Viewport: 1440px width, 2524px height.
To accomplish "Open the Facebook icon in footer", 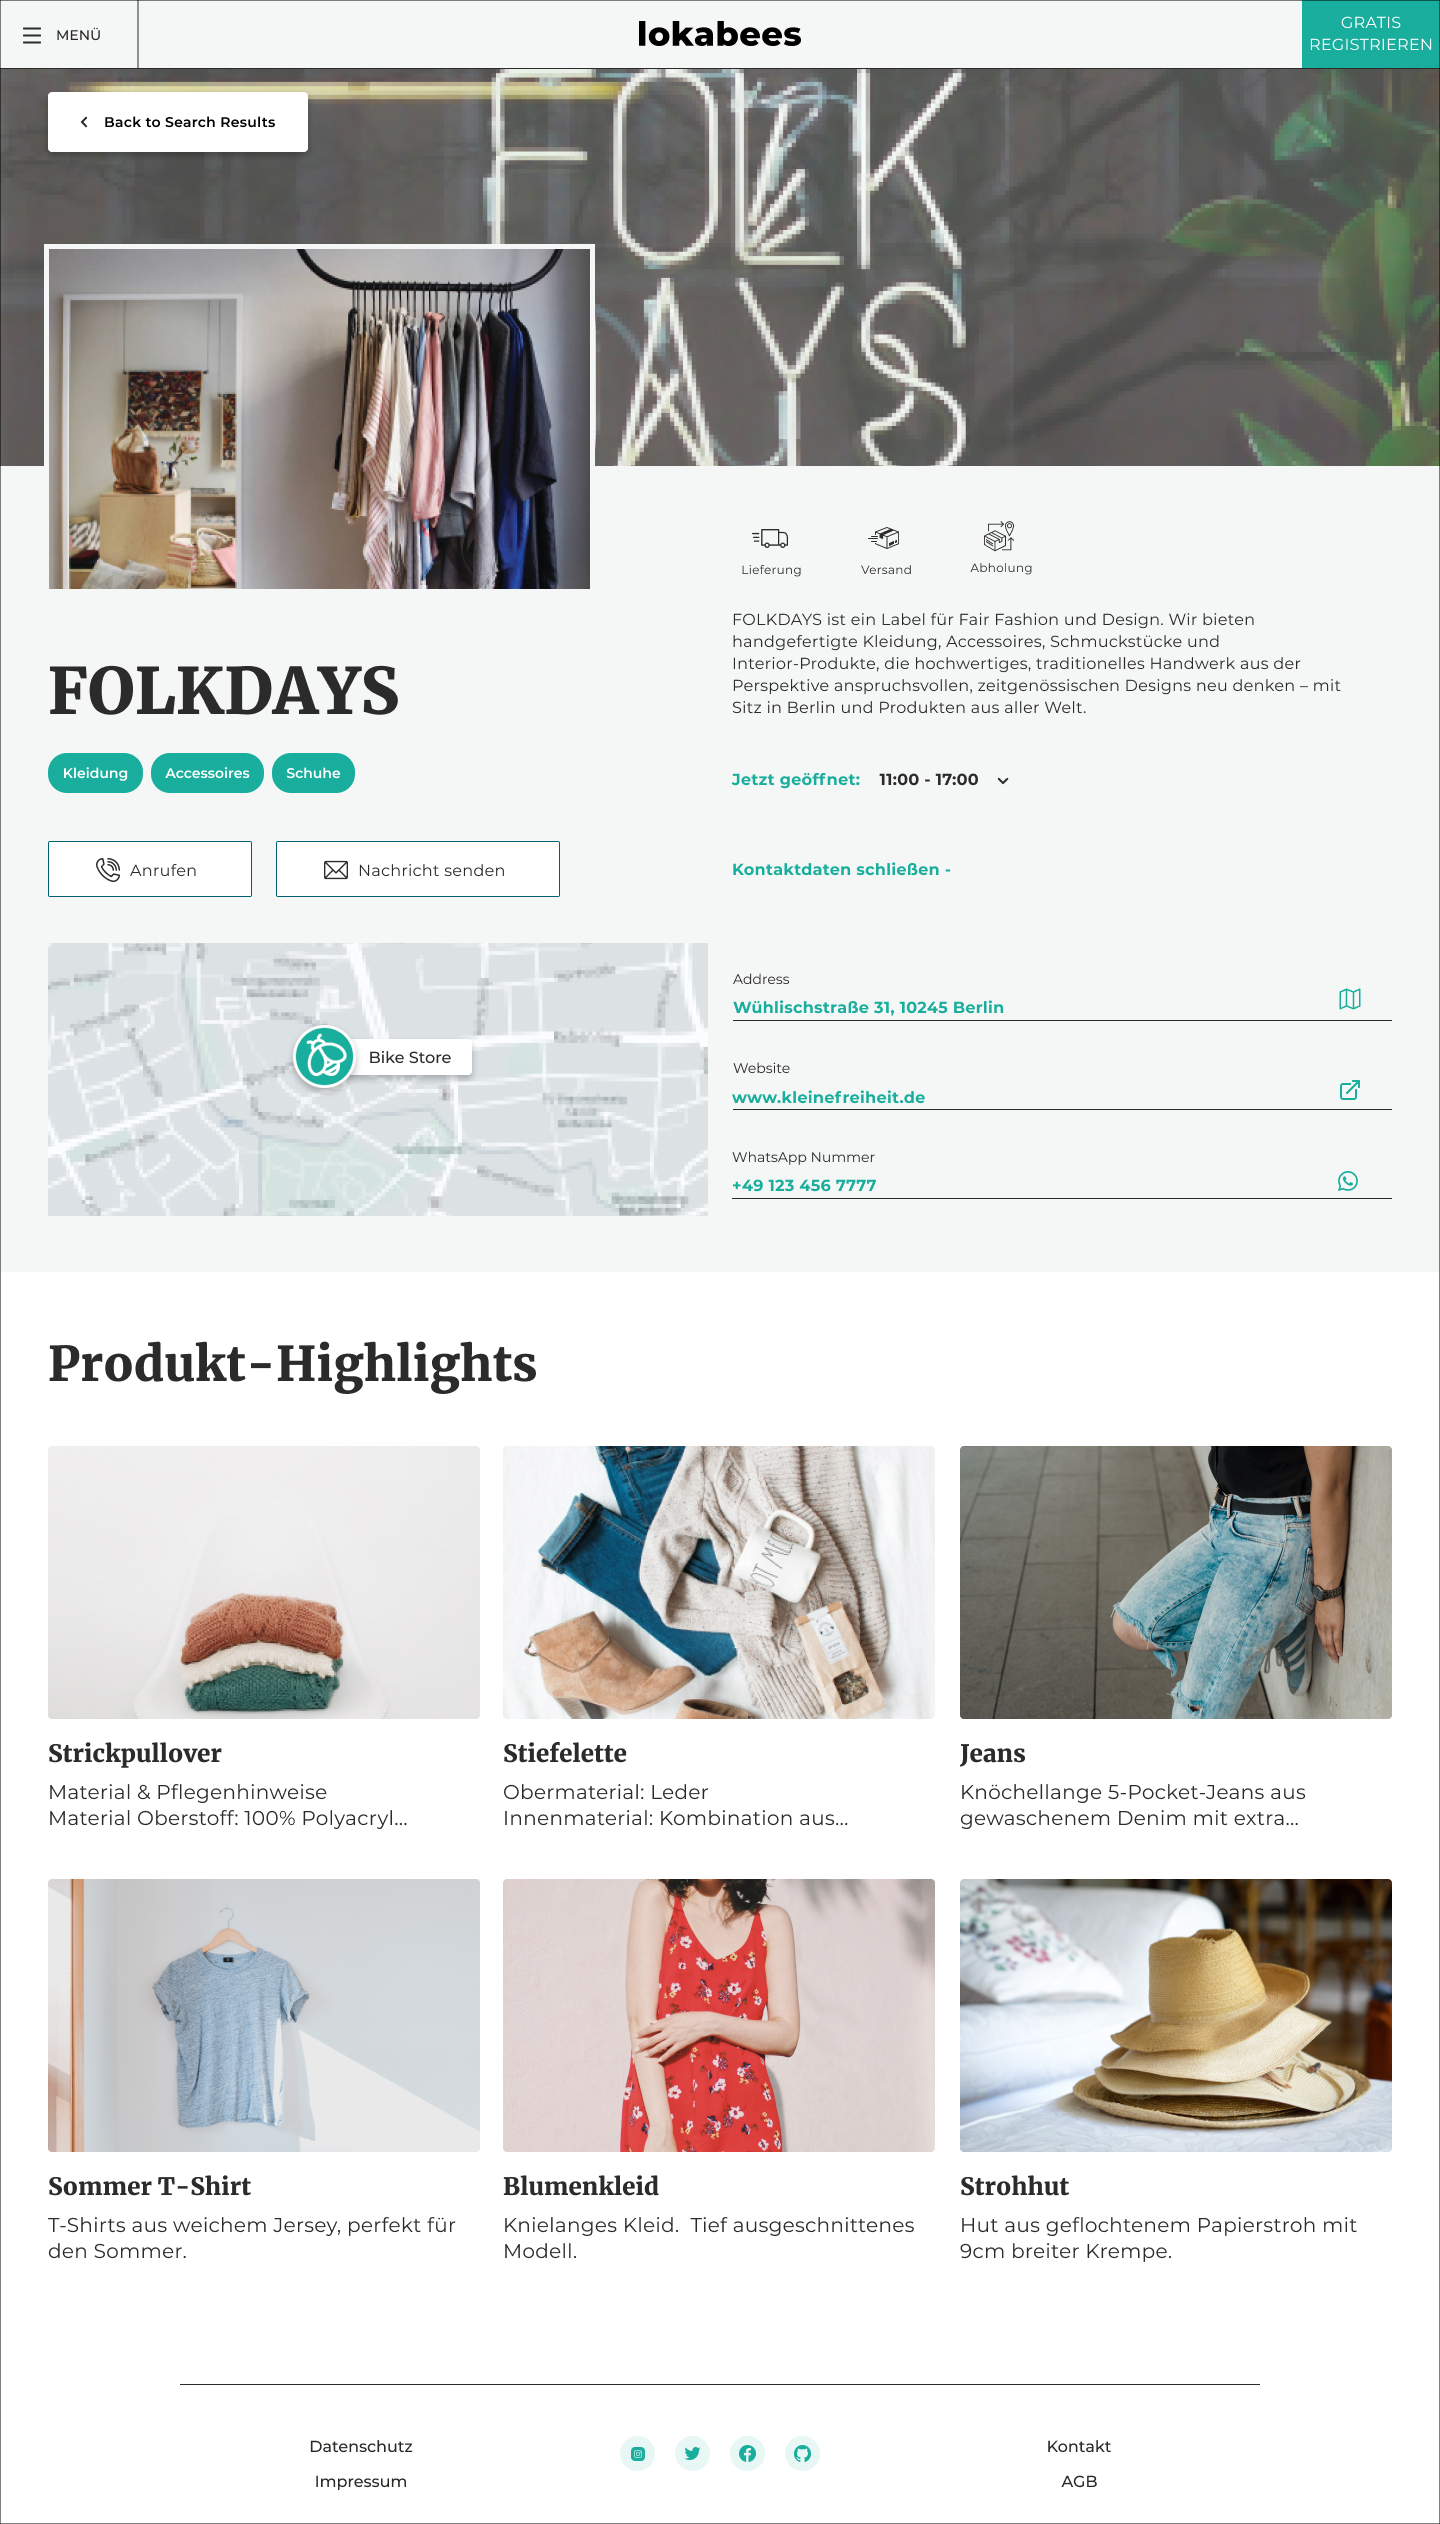I will click(747, 2453).
